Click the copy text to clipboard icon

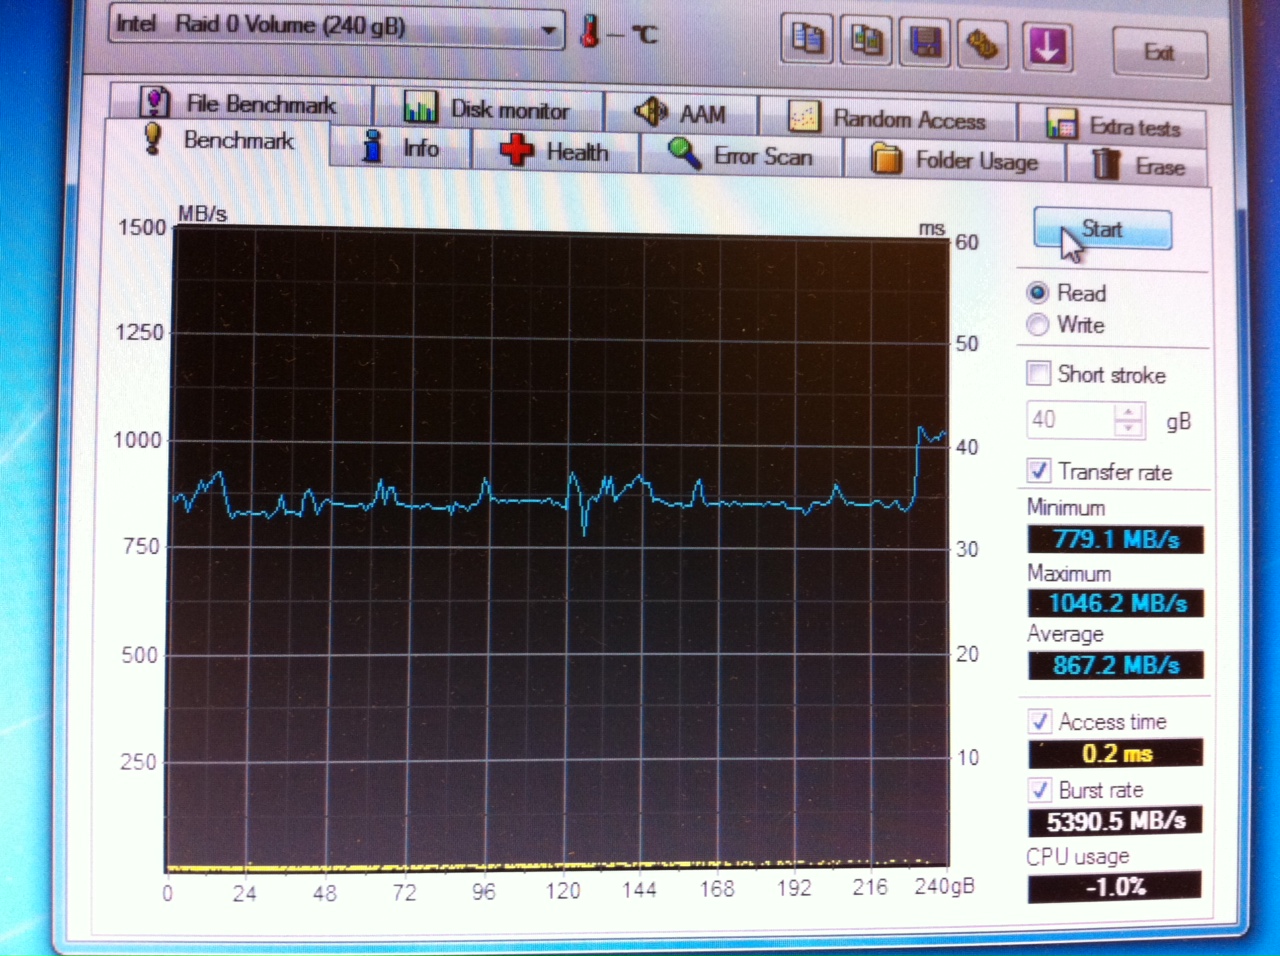coord(806,42)
